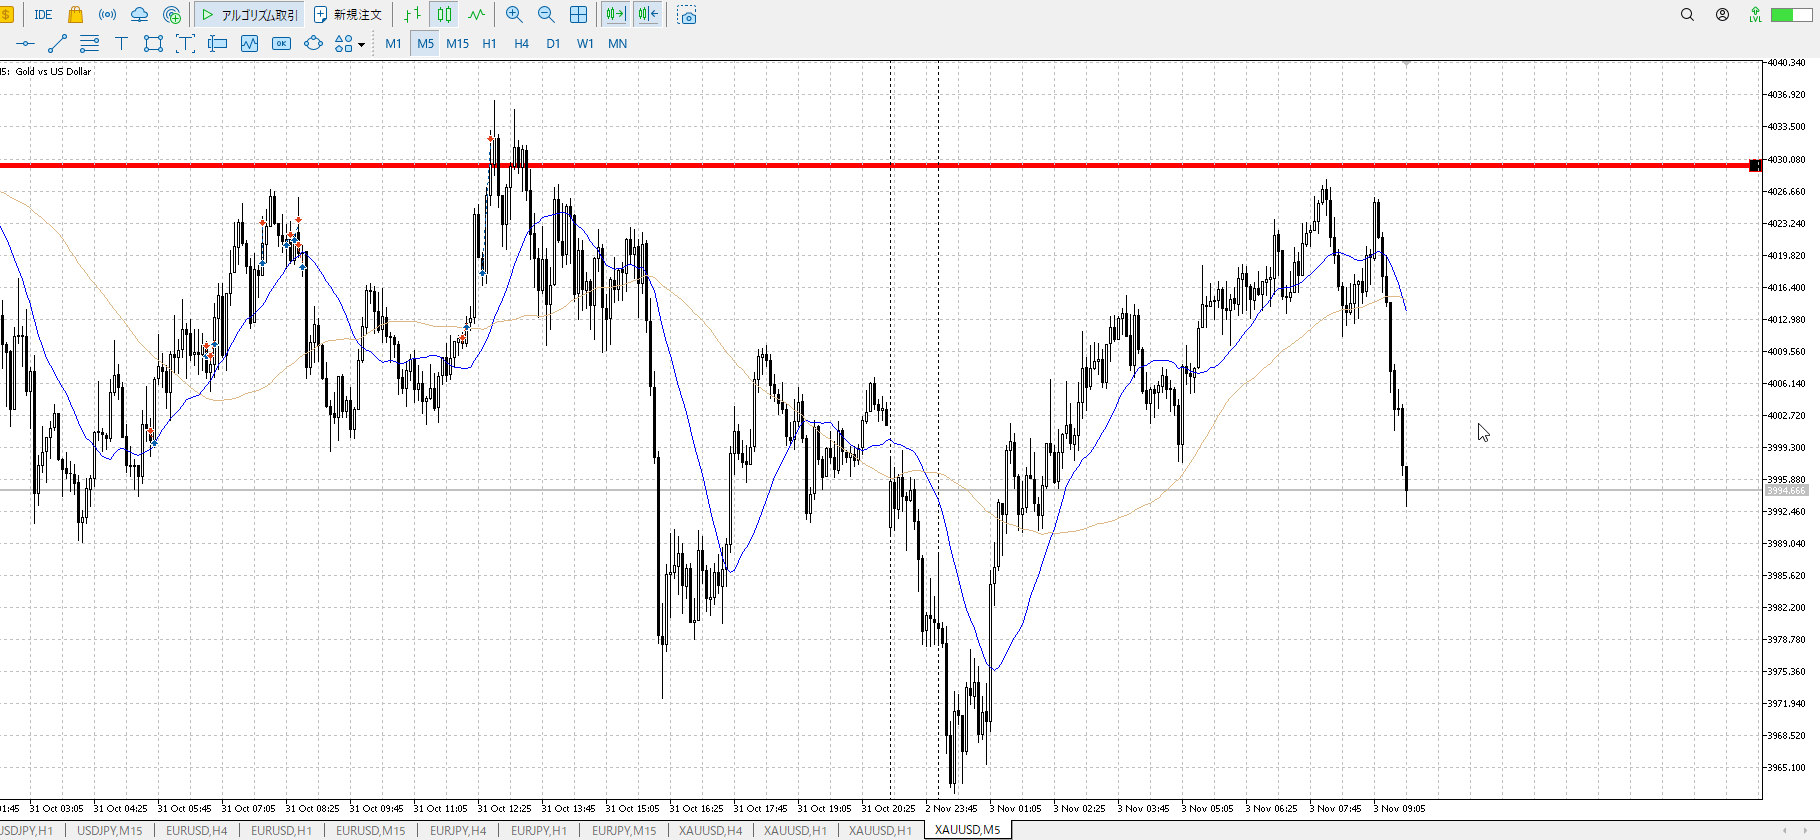Open the search magnifier in top right
Screen dimensions: 1820x840
(1687, 15)
